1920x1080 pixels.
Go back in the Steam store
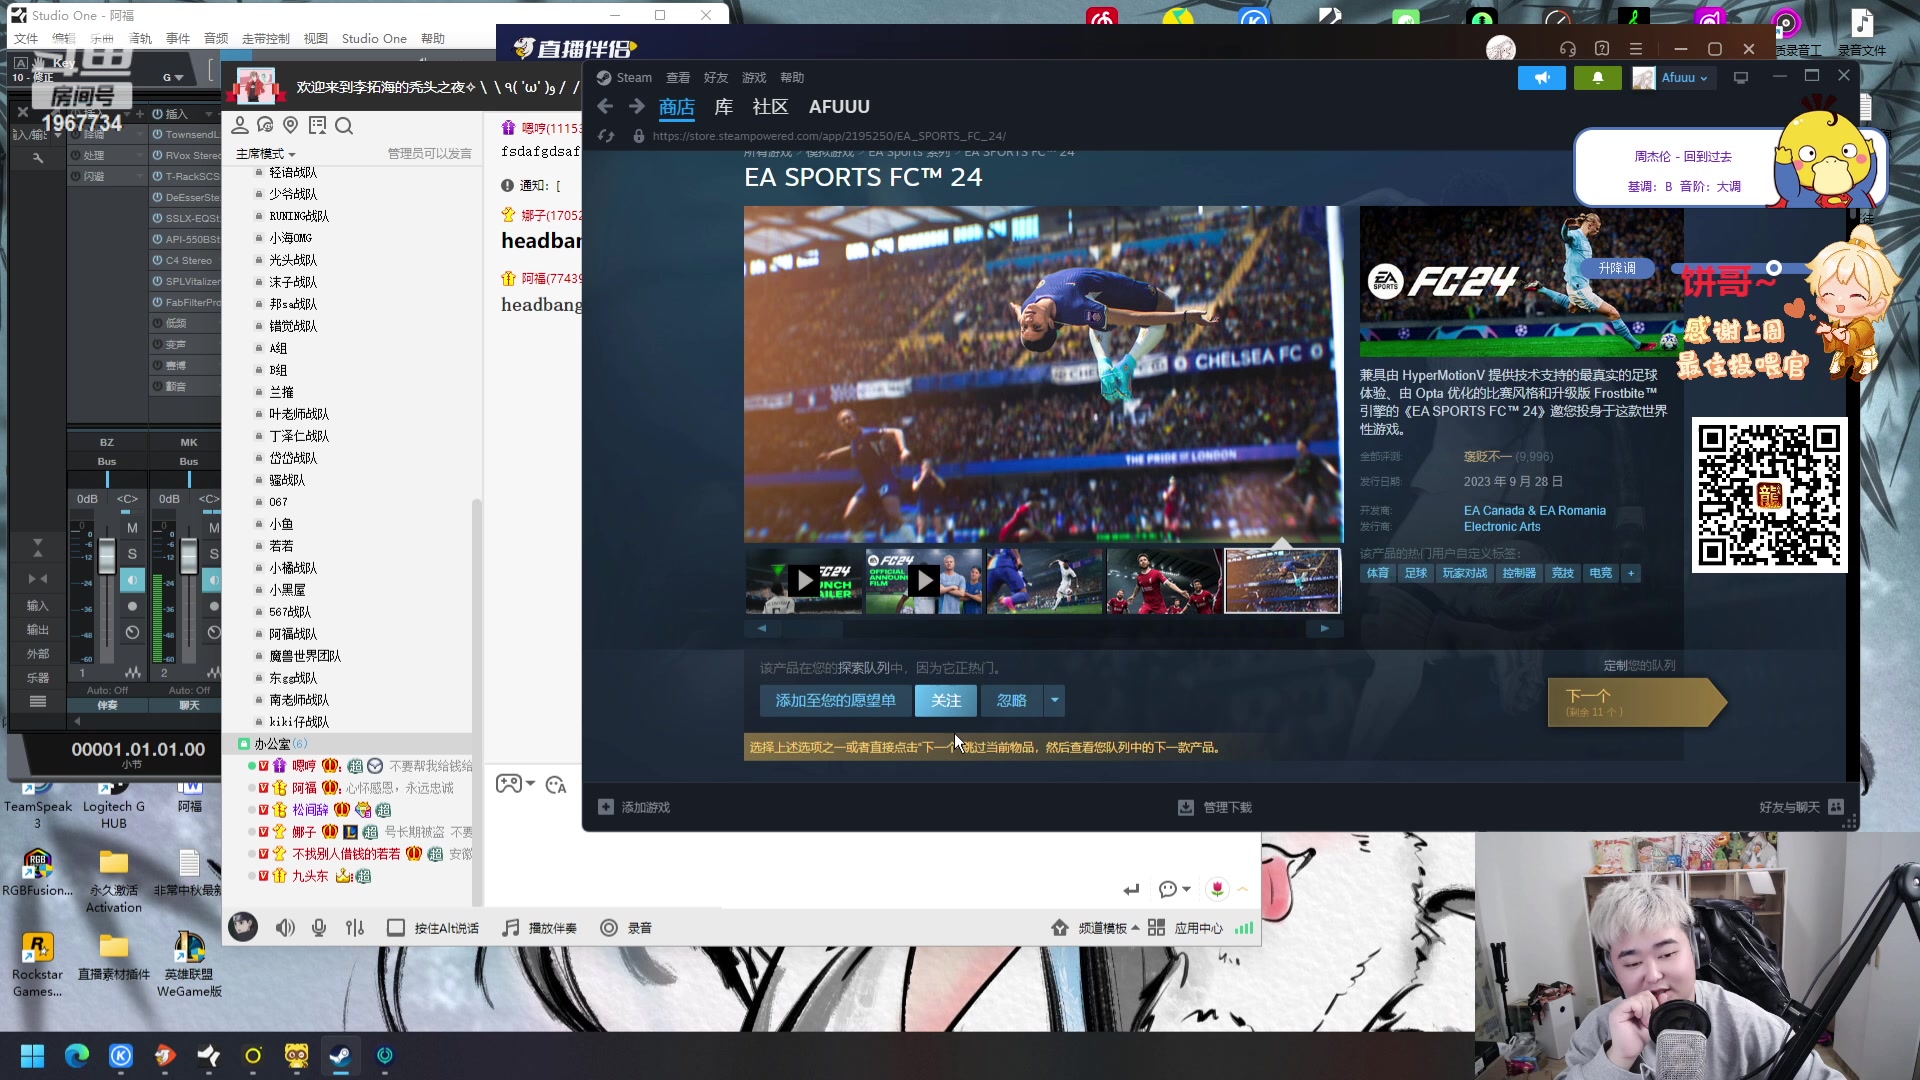coord(604,107)
